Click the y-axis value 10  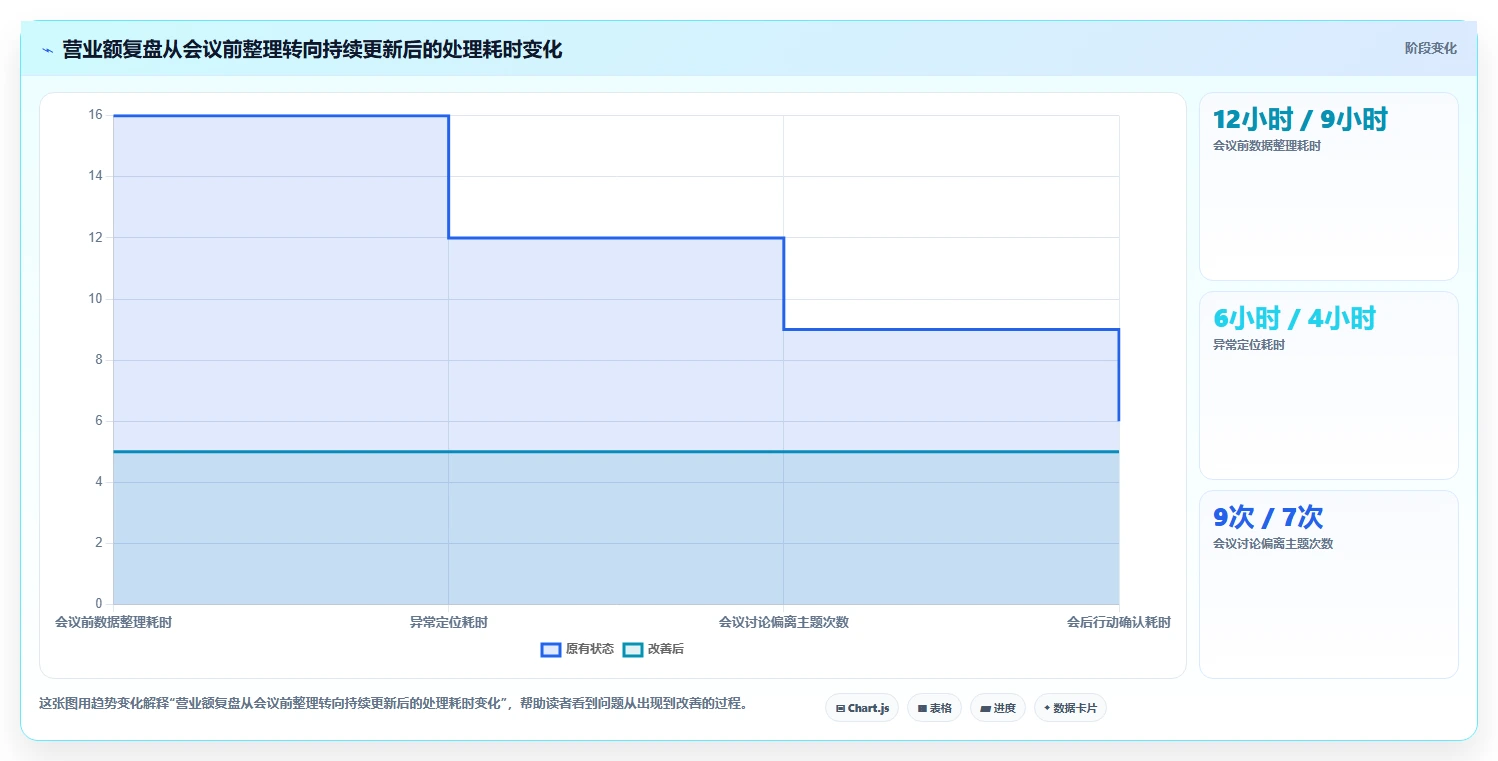pos(95,298)
